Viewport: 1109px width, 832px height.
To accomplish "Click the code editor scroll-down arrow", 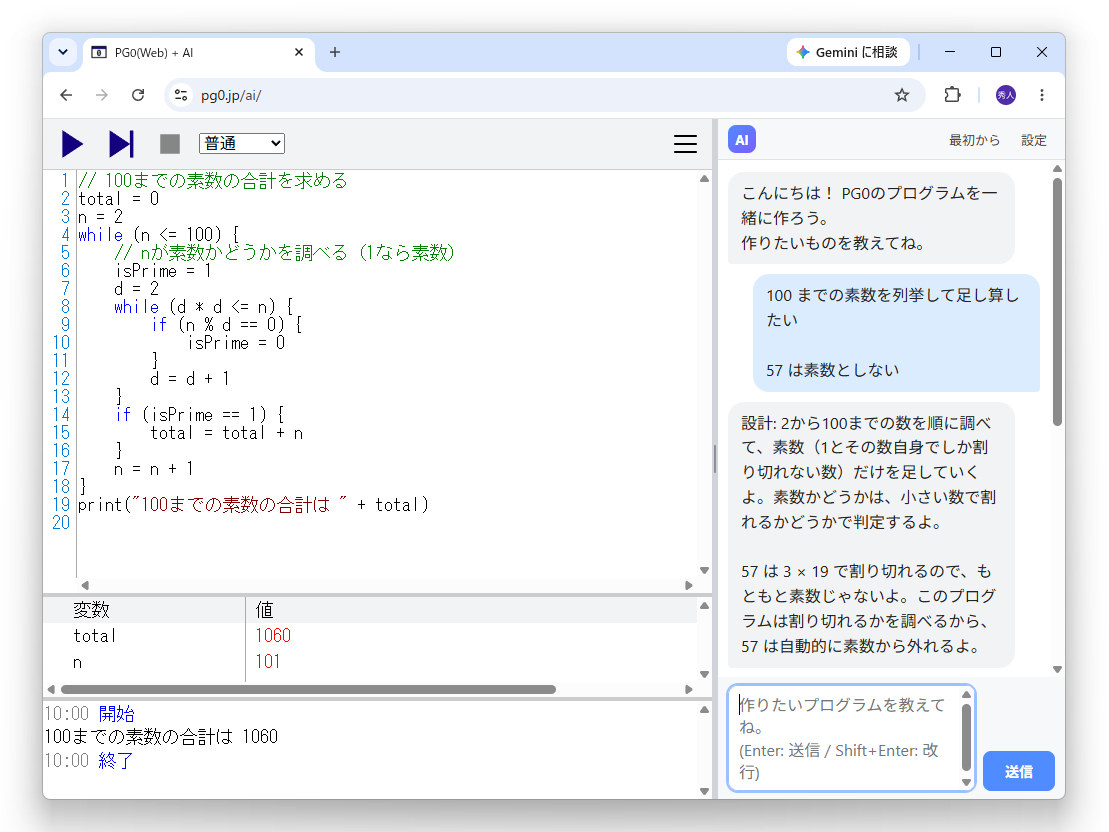I will [704, 570].
